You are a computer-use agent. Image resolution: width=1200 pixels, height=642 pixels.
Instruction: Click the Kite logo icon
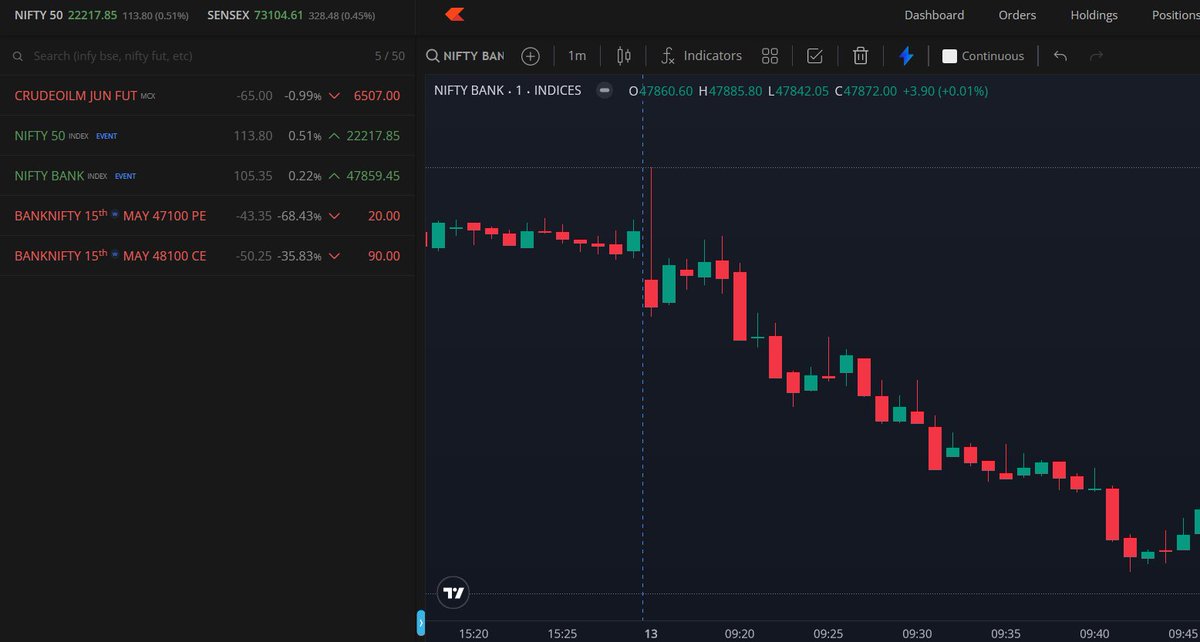pos(454,15)
